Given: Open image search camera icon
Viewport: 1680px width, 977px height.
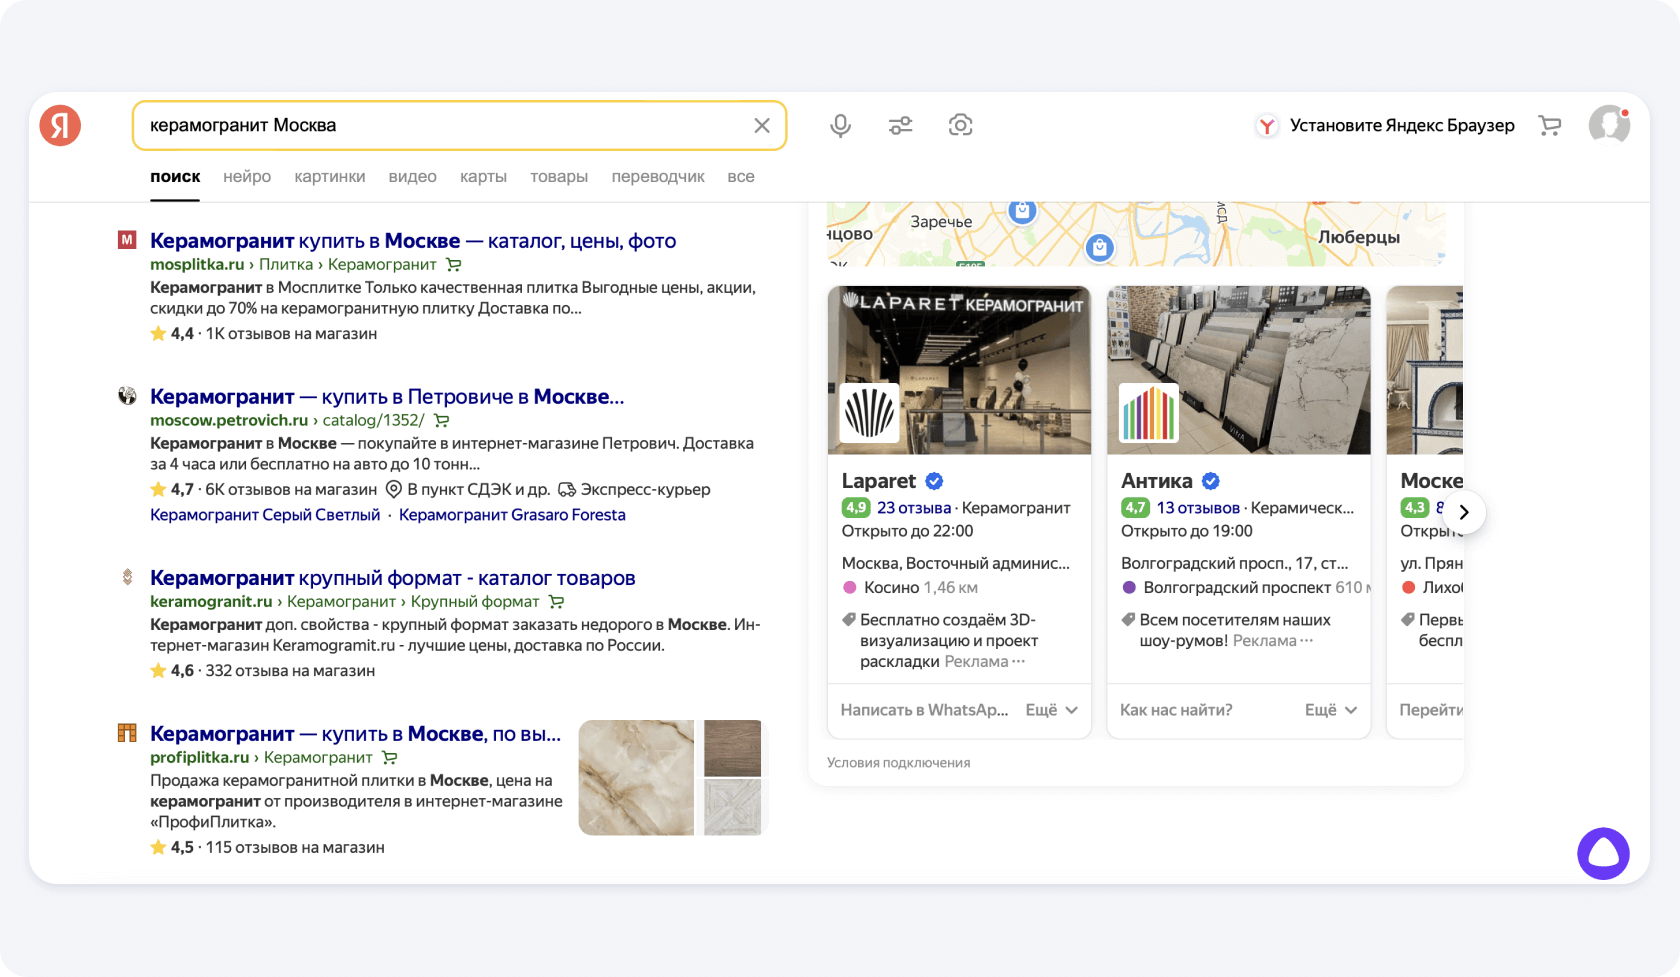Looking at the screenshot, I should click(x=960, y=125).
